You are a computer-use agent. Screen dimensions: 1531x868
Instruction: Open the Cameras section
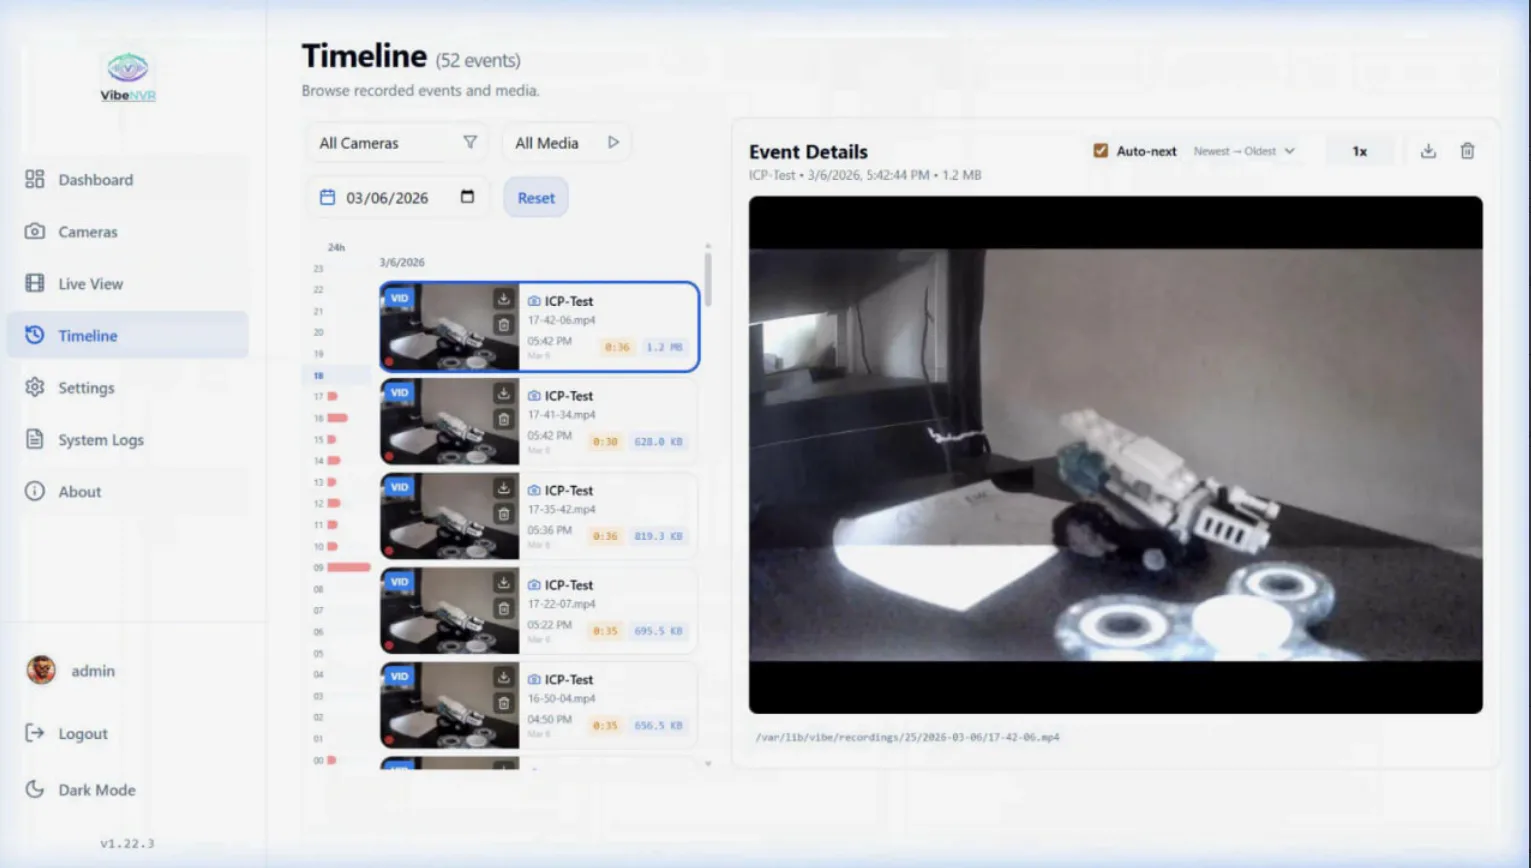click(128, 232)
